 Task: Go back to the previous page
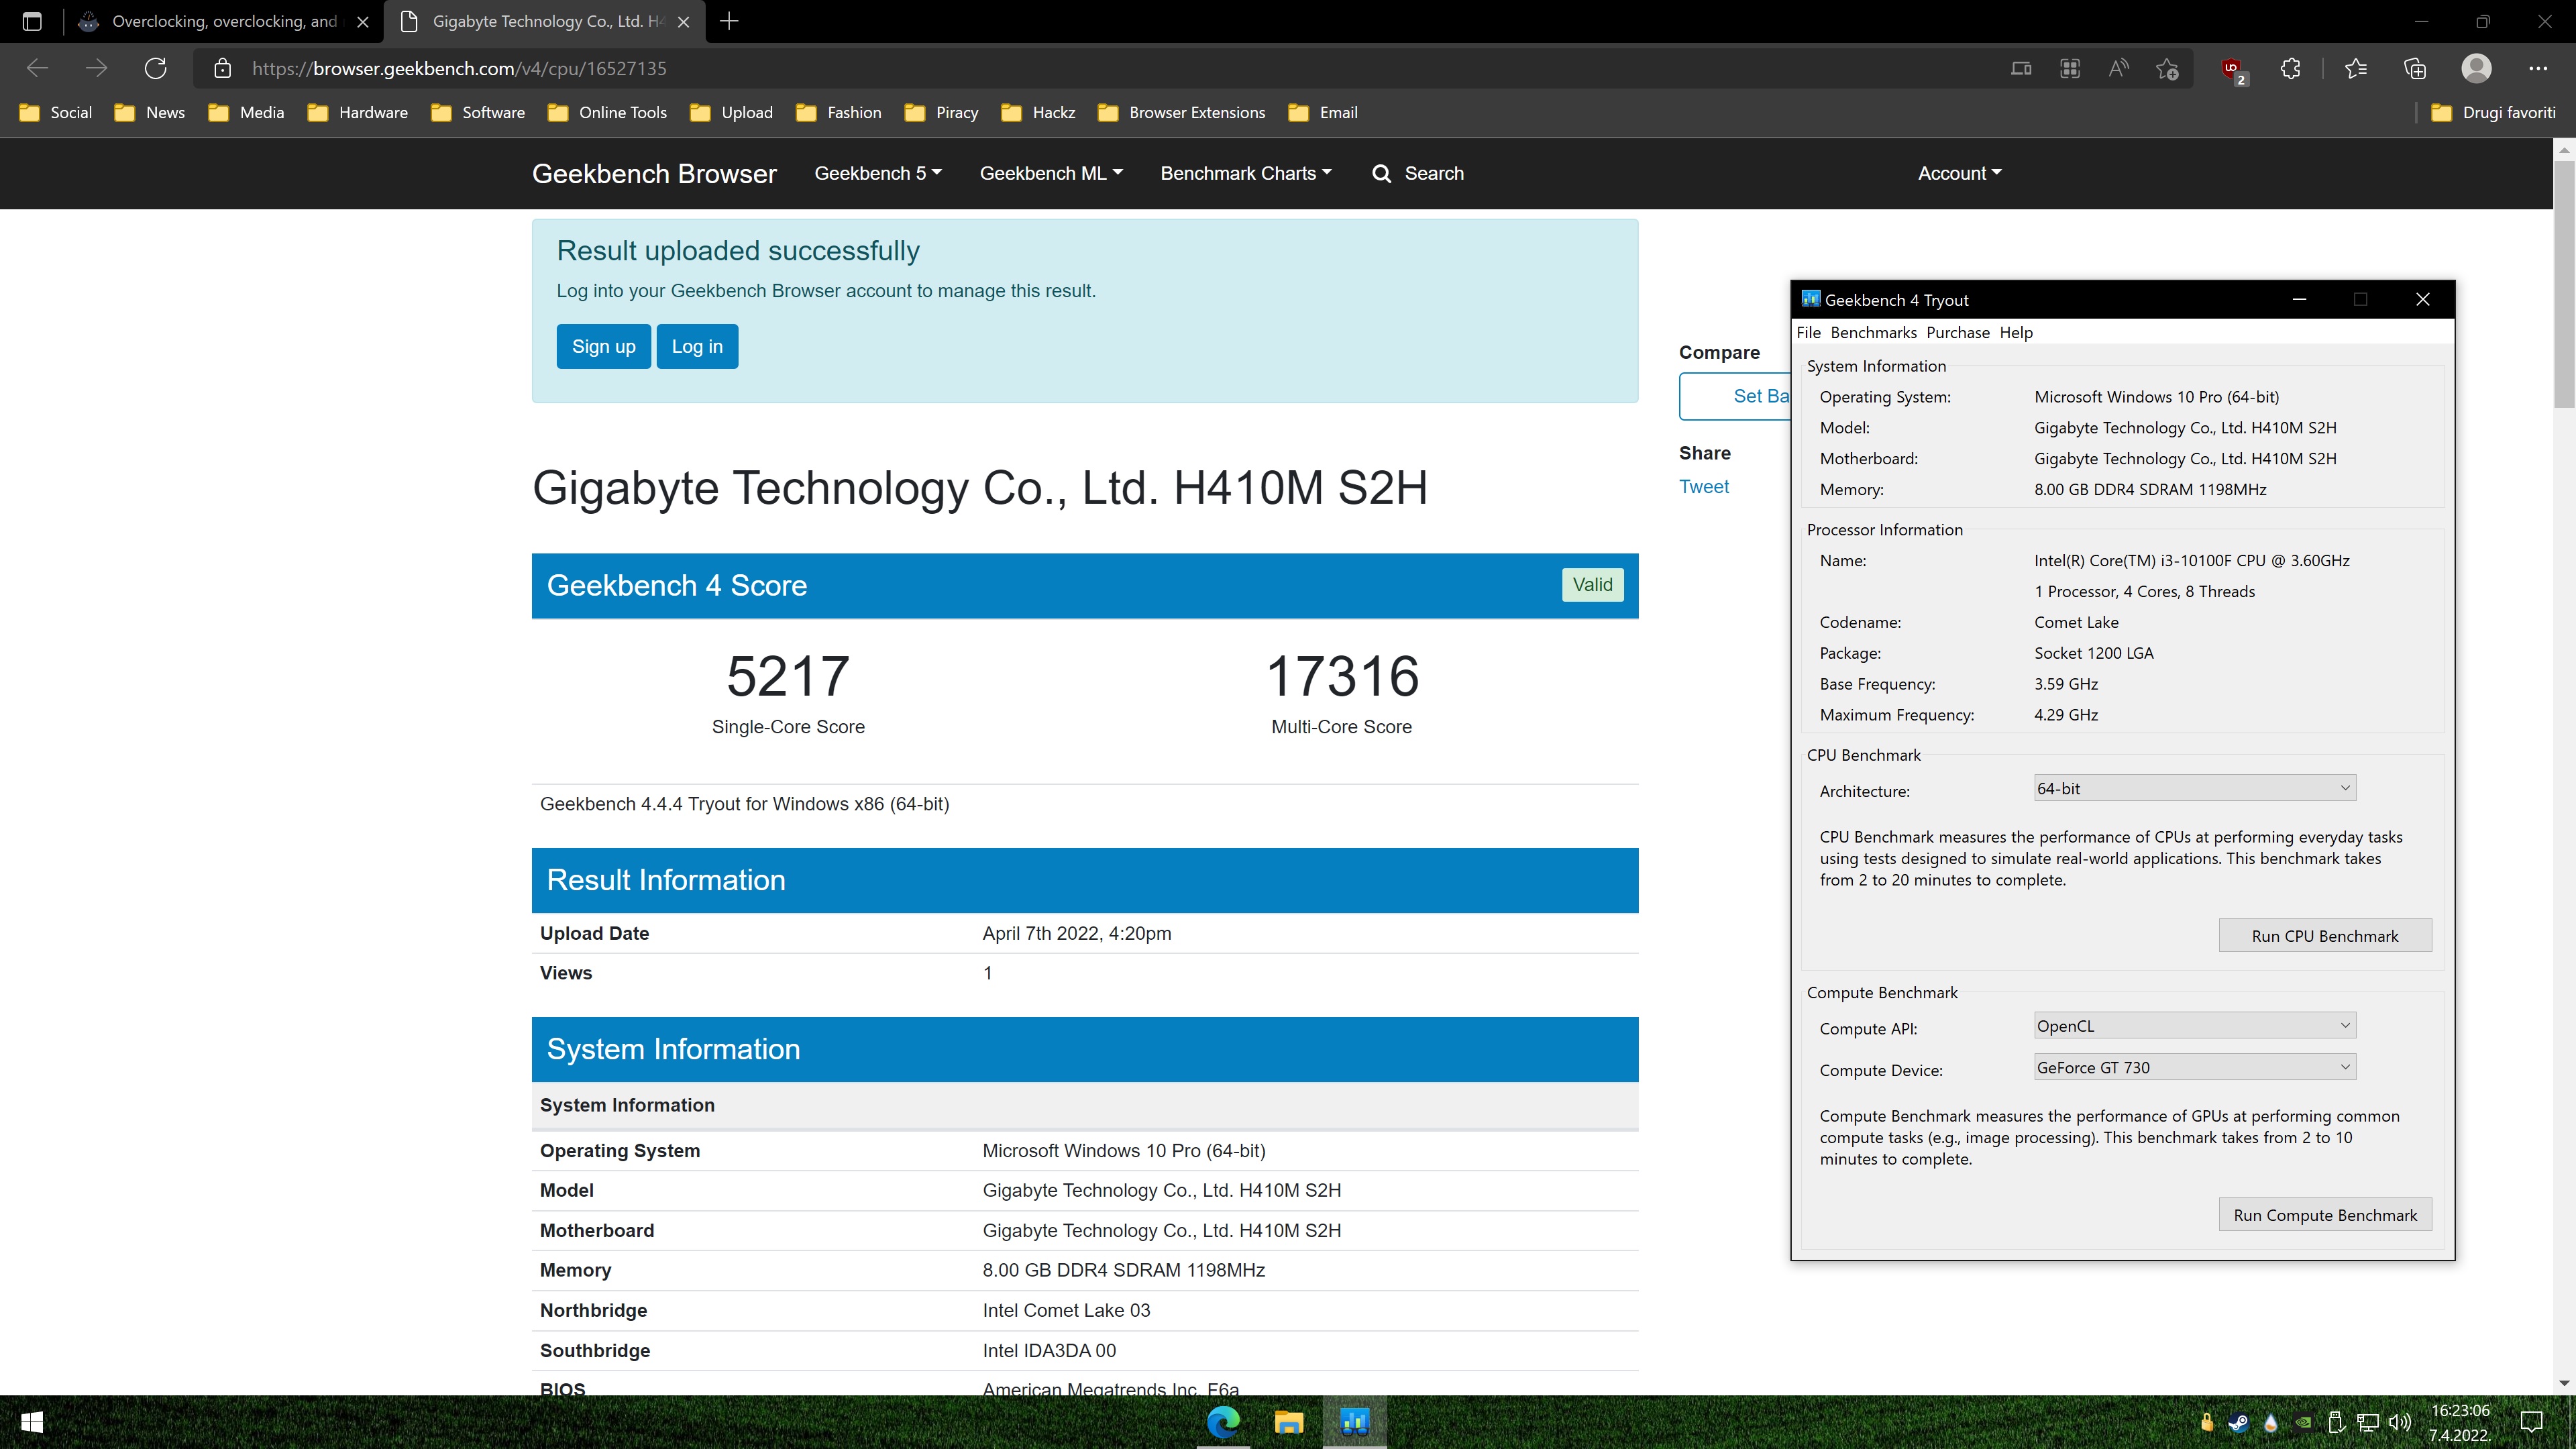pos(37,68)
